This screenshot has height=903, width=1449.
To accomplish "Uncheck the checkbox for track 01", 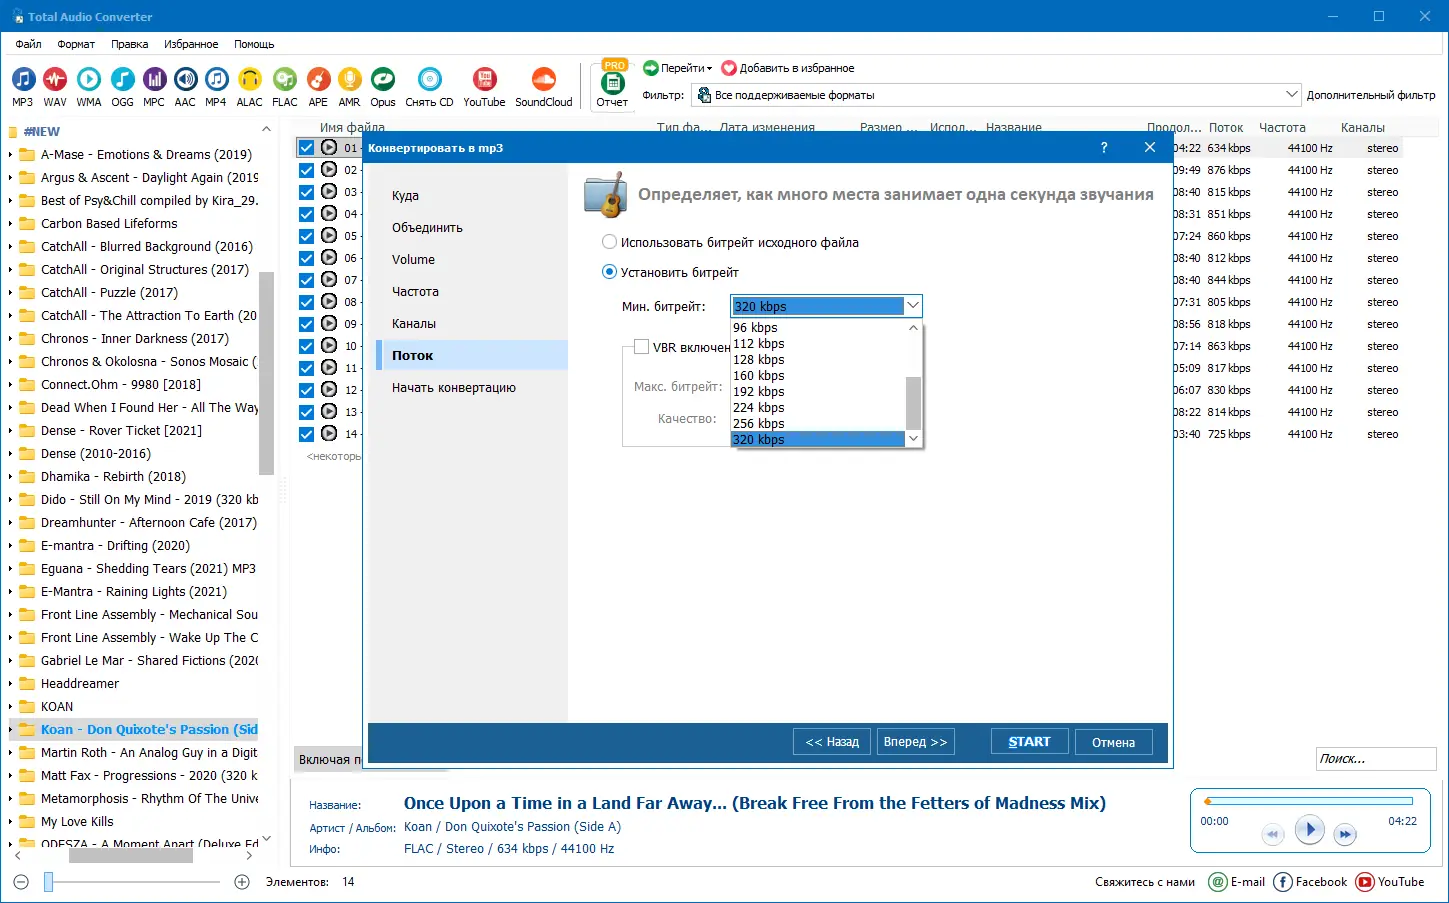I will tap(307, 148).
